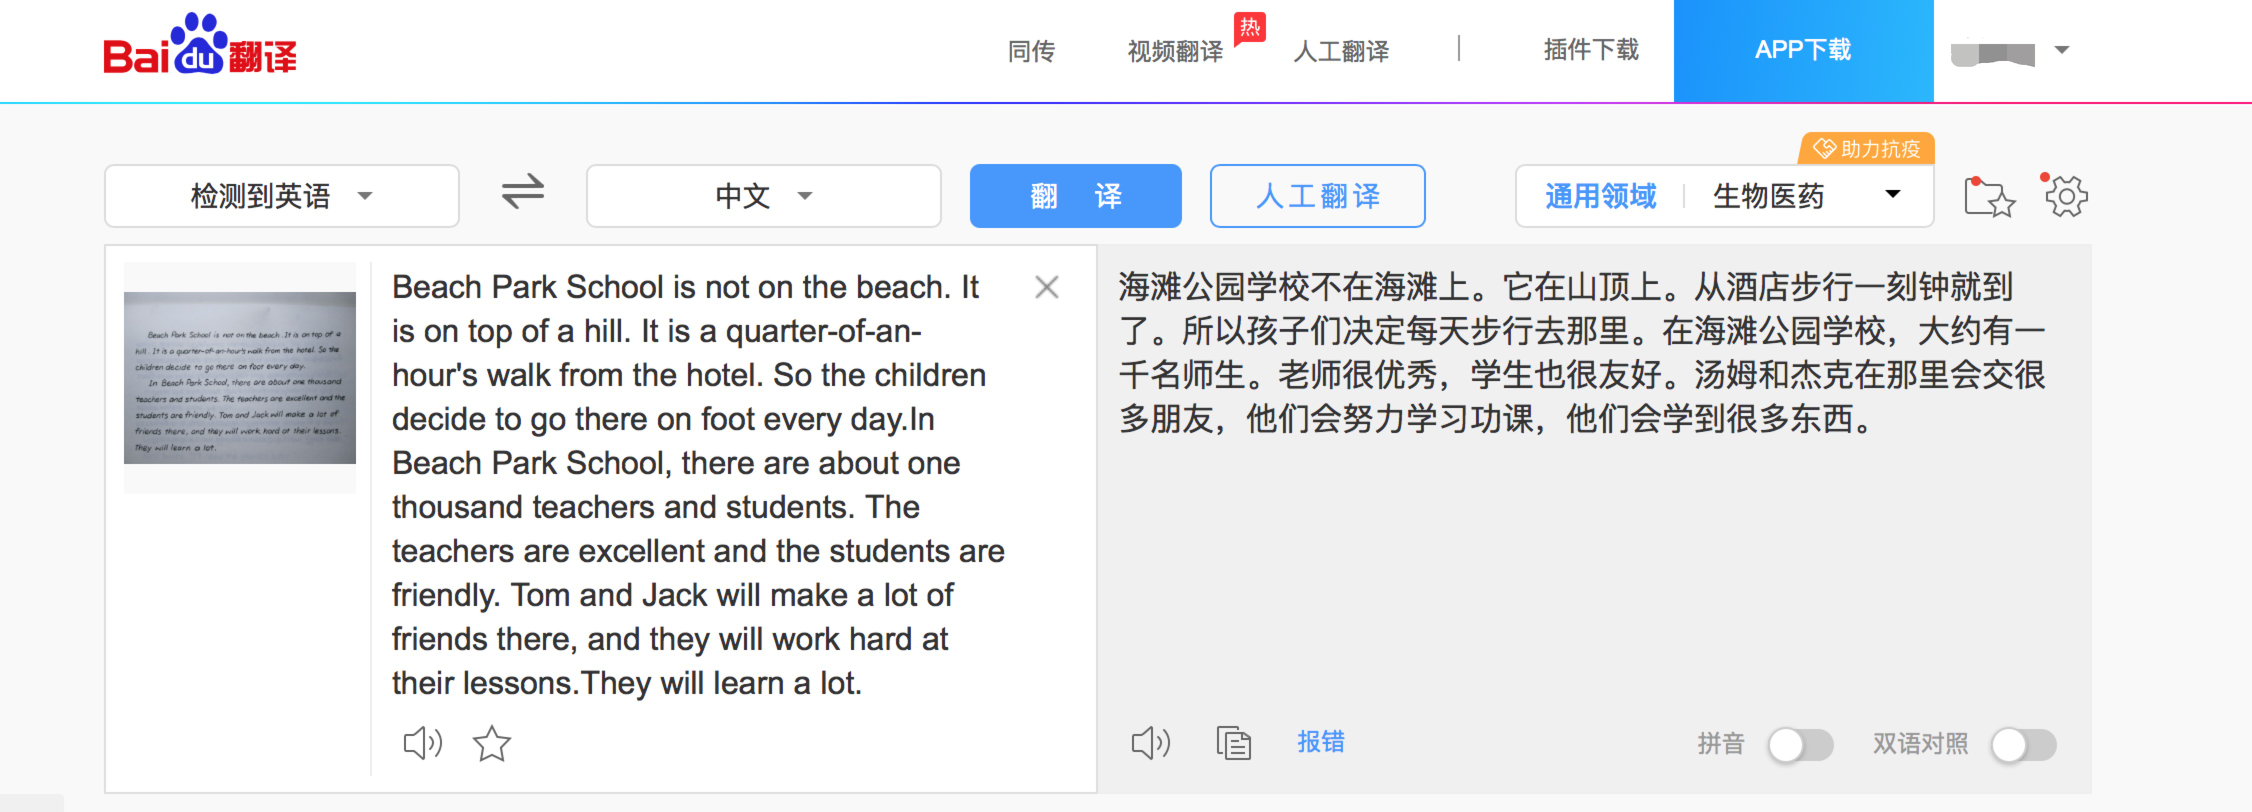The image size is (2252, 812).
Task: Open 插件下载 in the top navigation
Action: pyautogui.click(x=1591, y=50)
